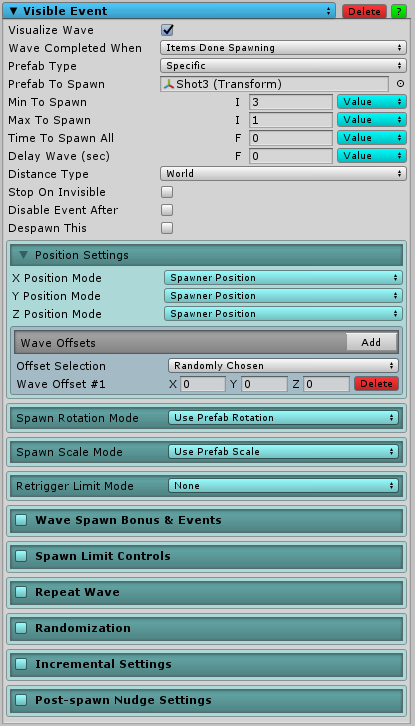Tick the Despawn This checkbox
The height and width of the screenshot is (726, 415).
pyautogui.click(x=167, y=228)
